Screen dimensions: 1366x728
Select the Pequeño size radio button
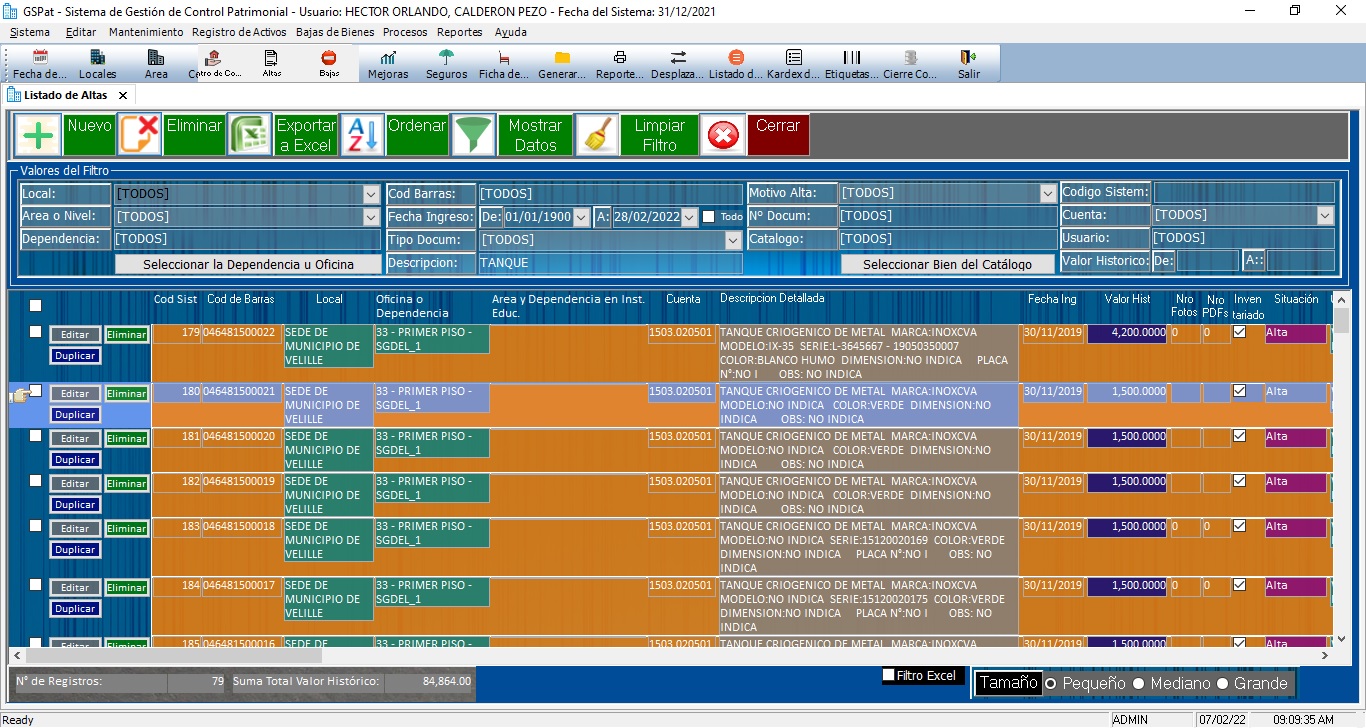point(1050,683)
